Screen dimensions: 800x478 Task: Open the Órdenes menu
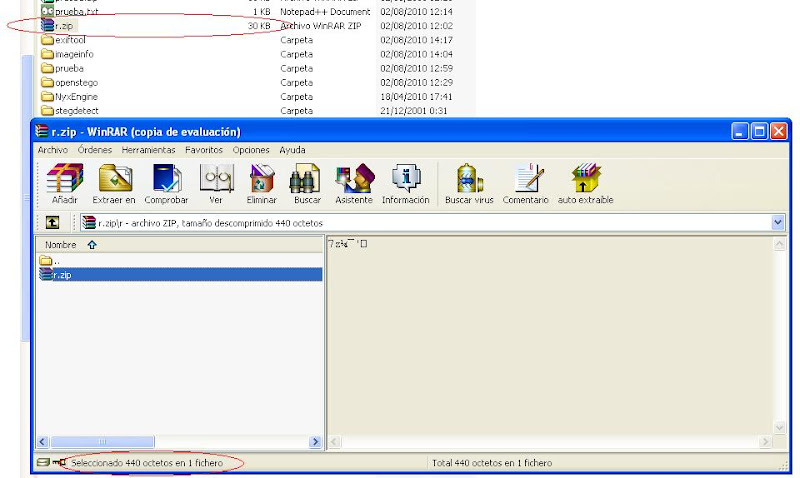tap(94, 150)
